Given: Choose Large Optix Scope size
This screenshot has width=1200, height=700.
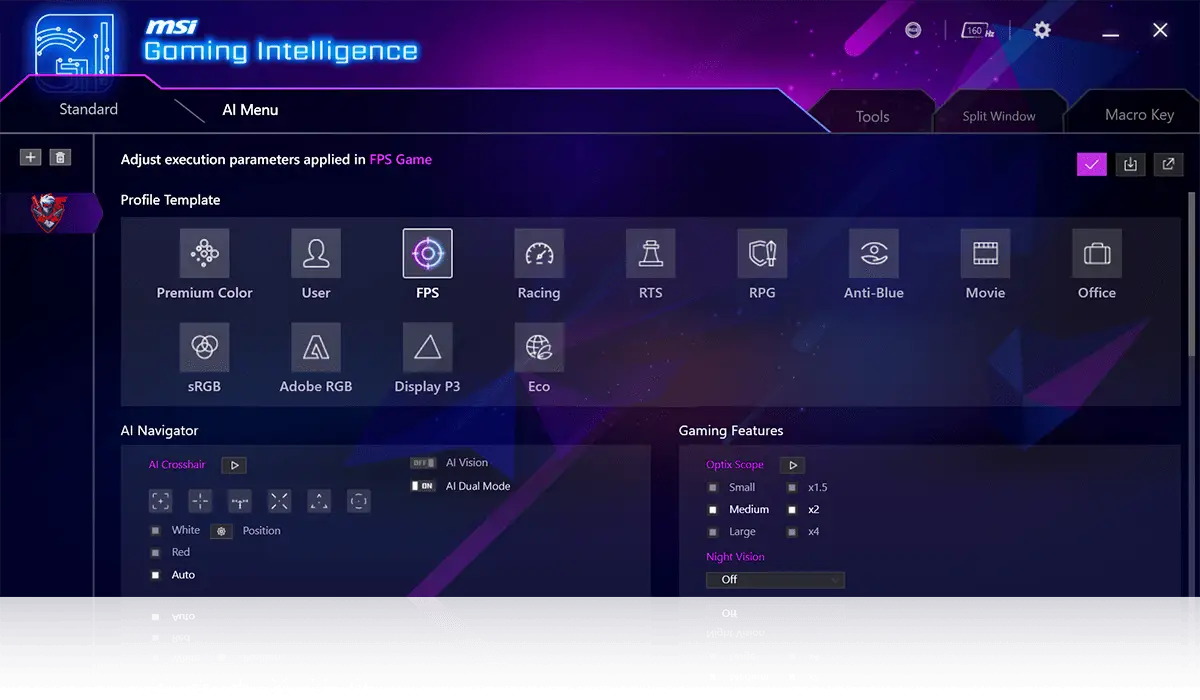Looking at the screenshot, I should point(713,532).
